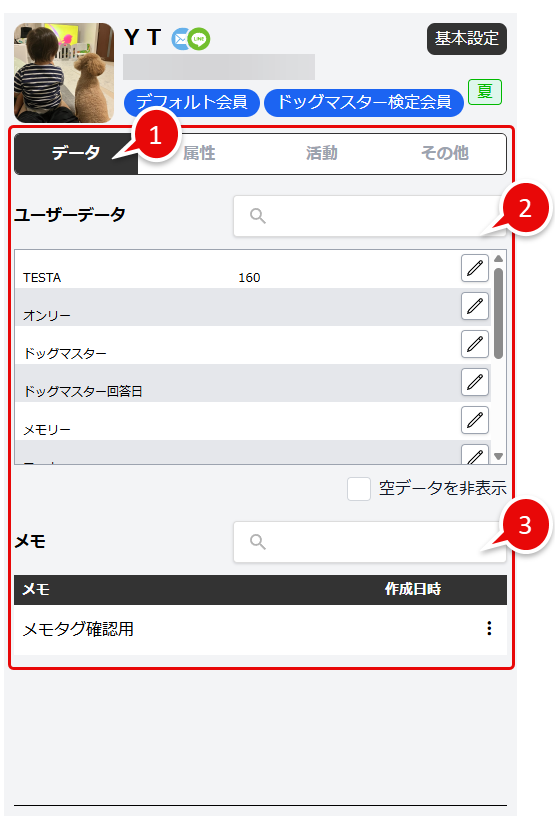This screenshot has width=555, height=817.
Task: Open 基本設定 button
Action: [x=467, y=39]
